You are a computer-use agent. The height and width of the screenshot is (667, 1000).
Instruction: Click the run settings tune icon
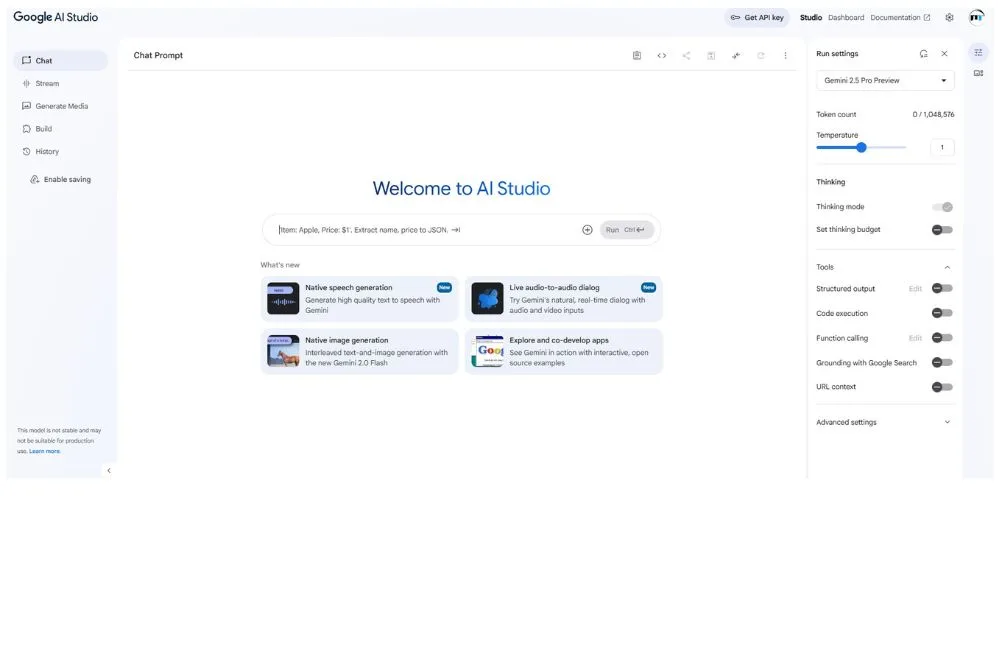coord(978,52)
